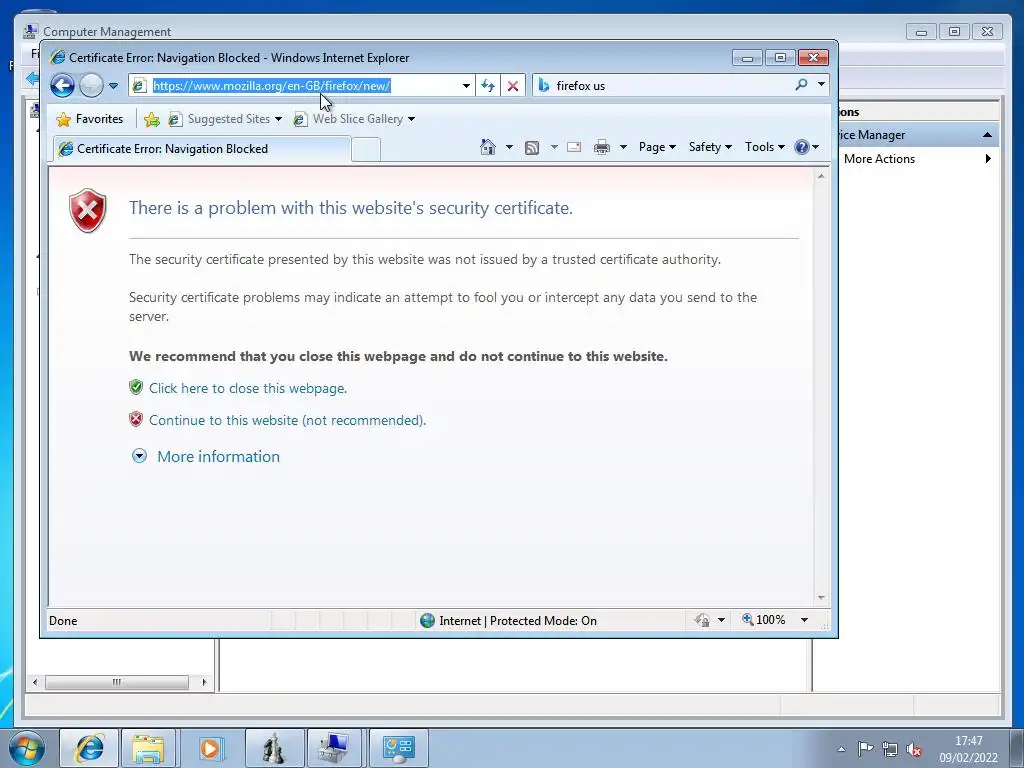This screenshot has height=768, width=1024.
Task: Click the Read Mail envelope icon
Action: coord(574,147)
